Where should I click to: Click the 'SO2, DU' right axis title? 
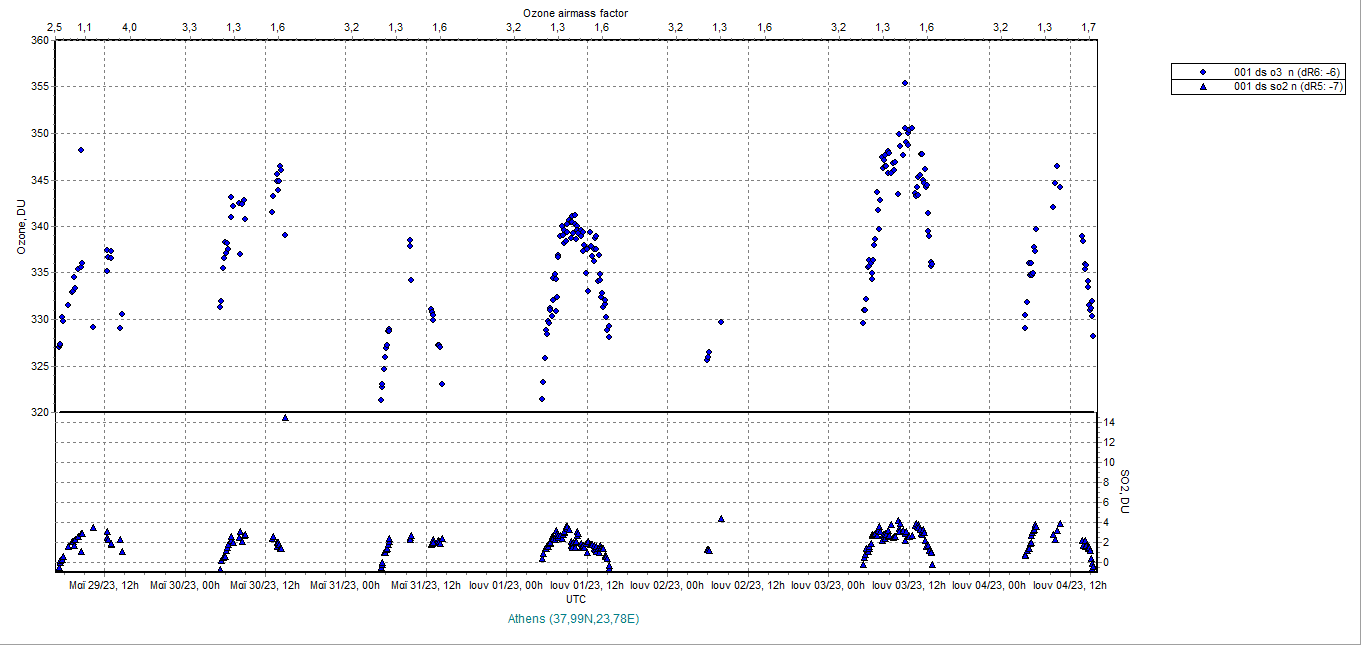tap(1124, 491)
